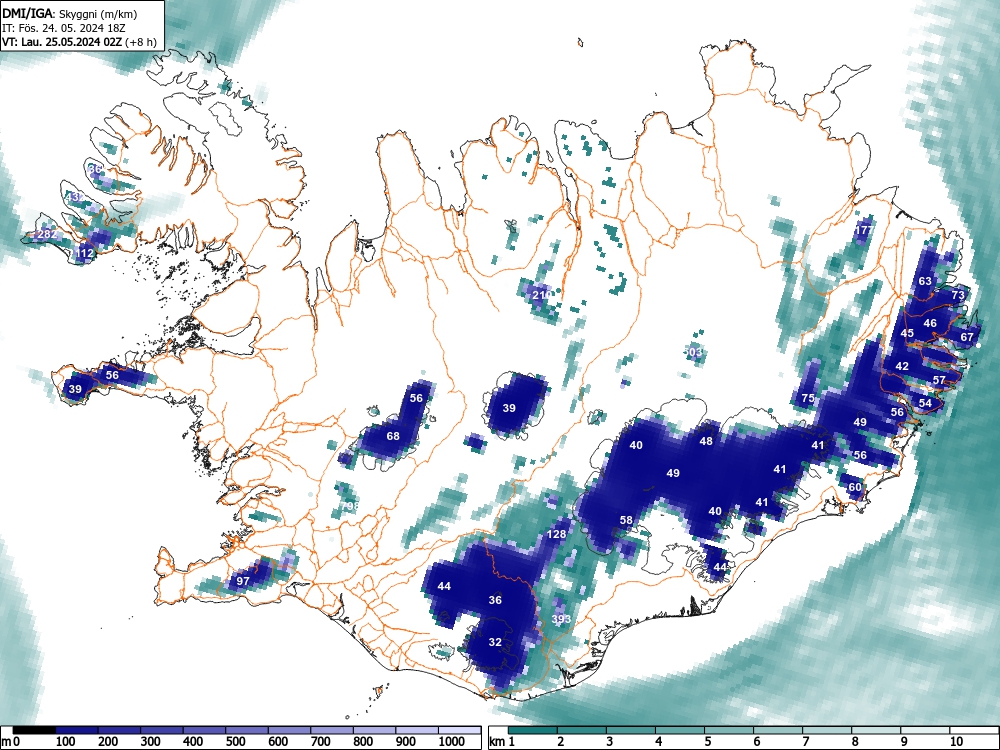This screenshot has width=1000, height=750.
Task: Click visibility value "393" in the south
Action: (x=561, y=619)
